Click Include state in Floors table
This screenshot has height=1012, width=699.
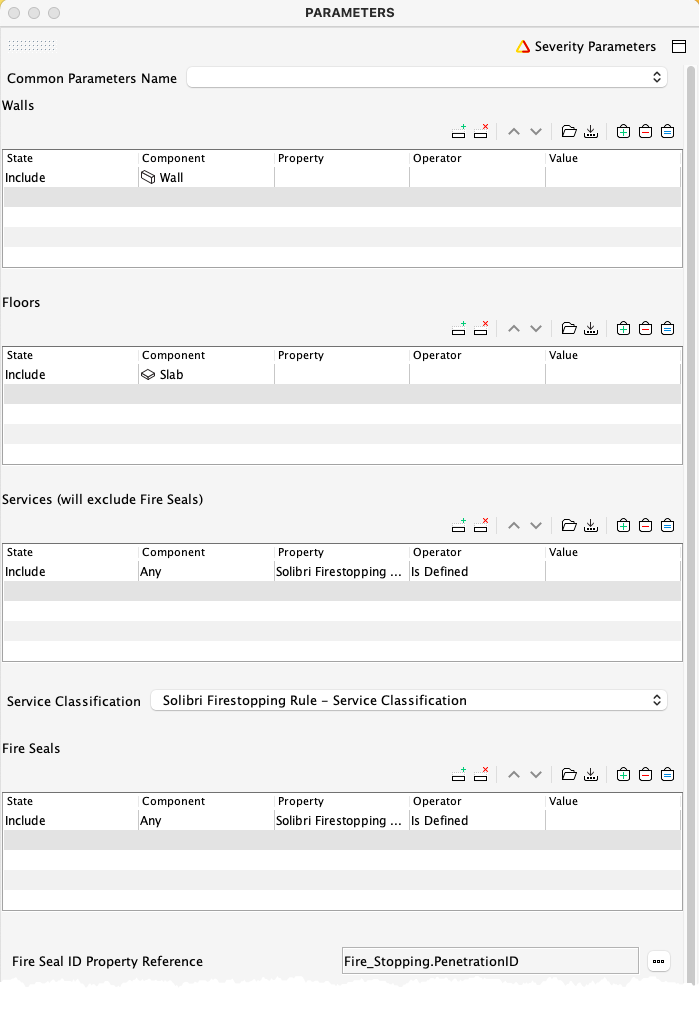click(70, 374)
